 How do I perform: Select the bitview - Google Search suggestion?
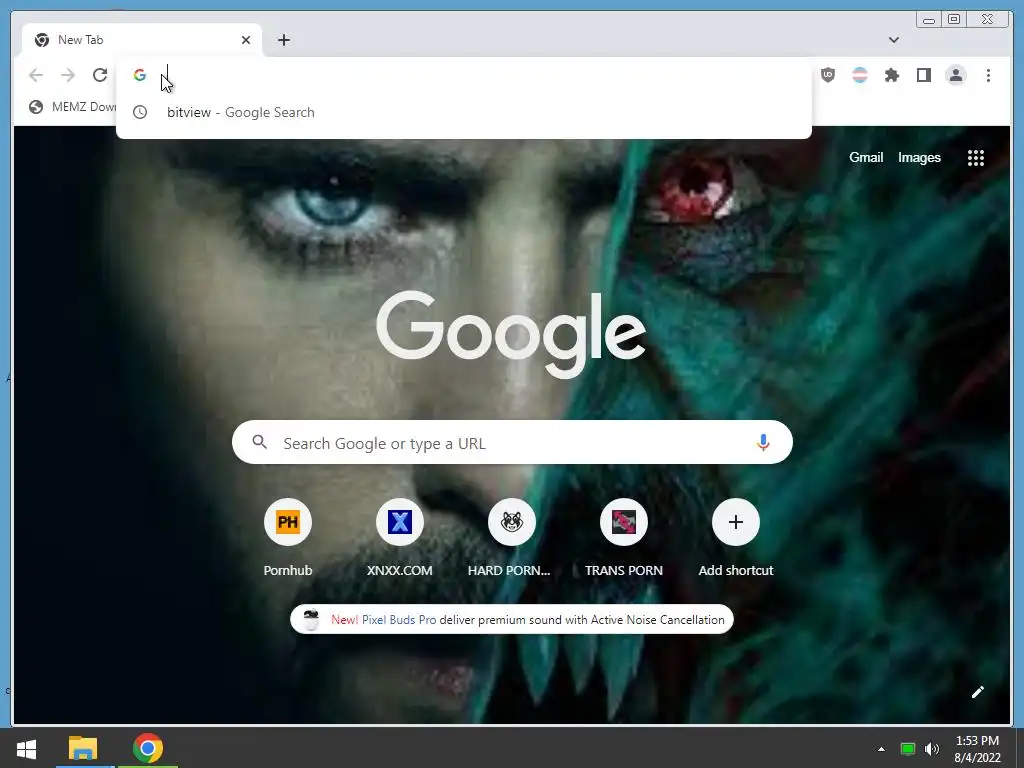(x=464, y=112)
